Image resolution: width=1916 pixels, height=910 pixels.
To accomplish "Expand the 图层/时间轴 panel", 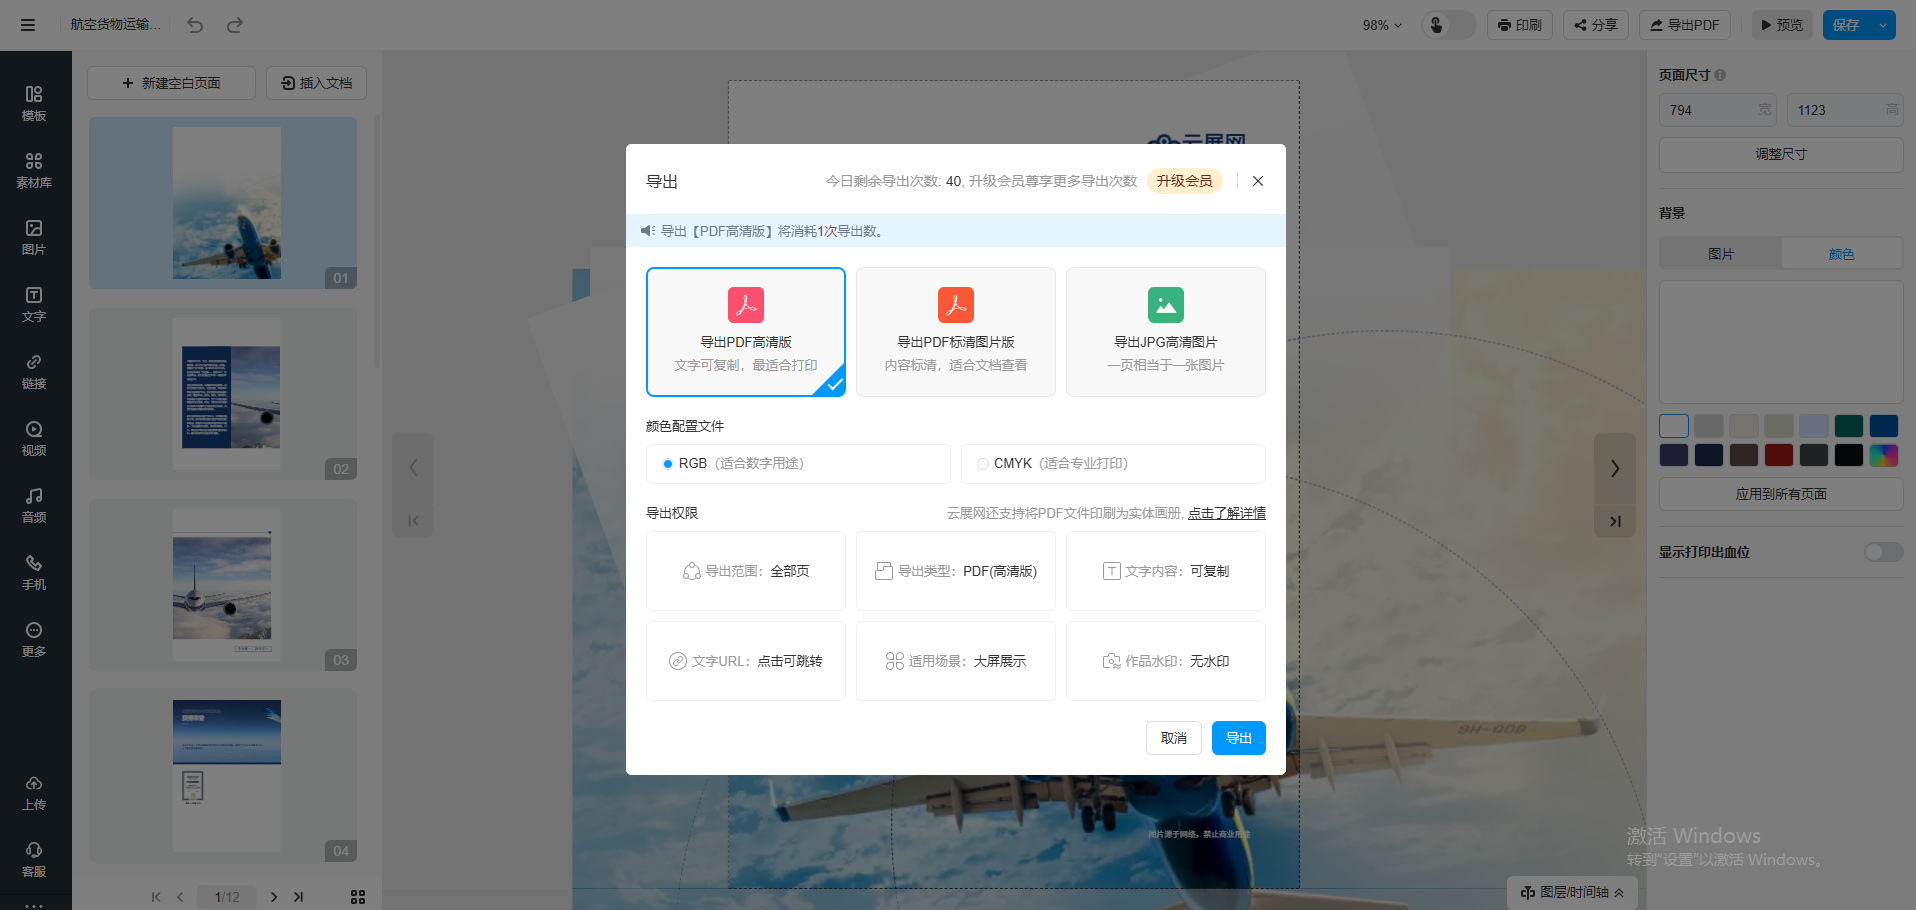I will click(x=1572, y=892).
